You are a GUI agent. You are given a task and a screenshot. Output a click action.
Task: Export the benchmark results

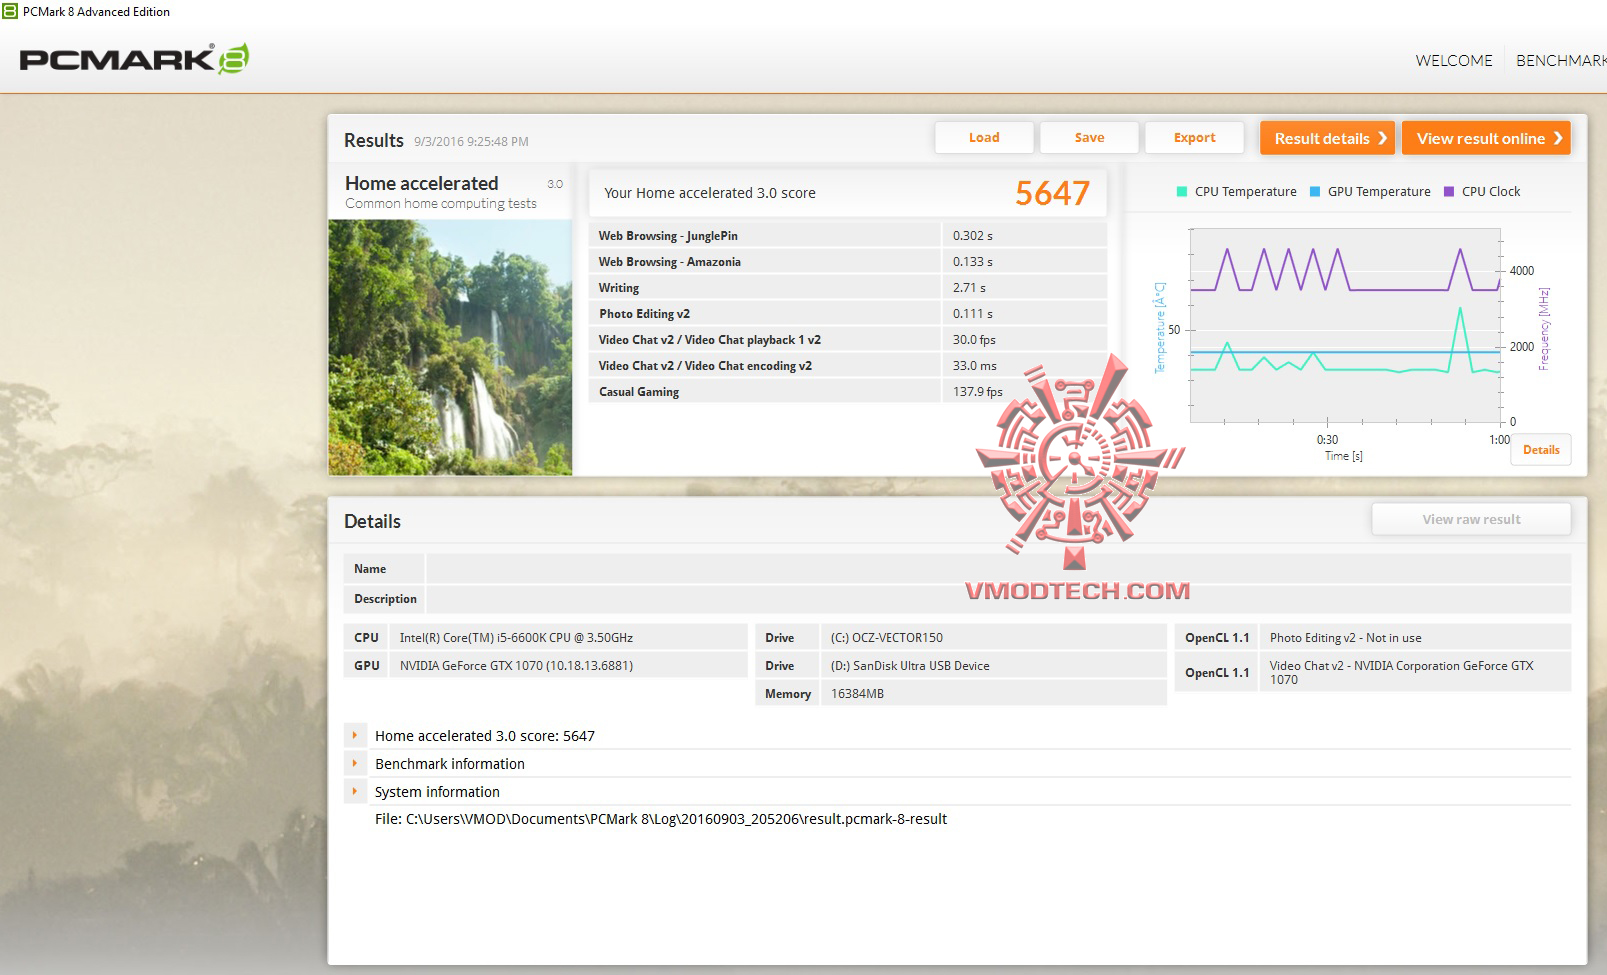[x=1195, y=137]
